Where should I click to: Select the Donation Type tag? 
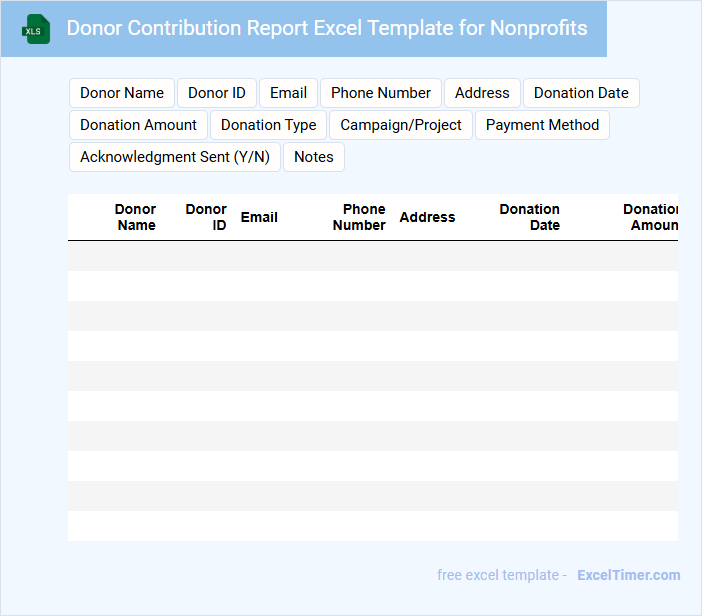(268, 125)
